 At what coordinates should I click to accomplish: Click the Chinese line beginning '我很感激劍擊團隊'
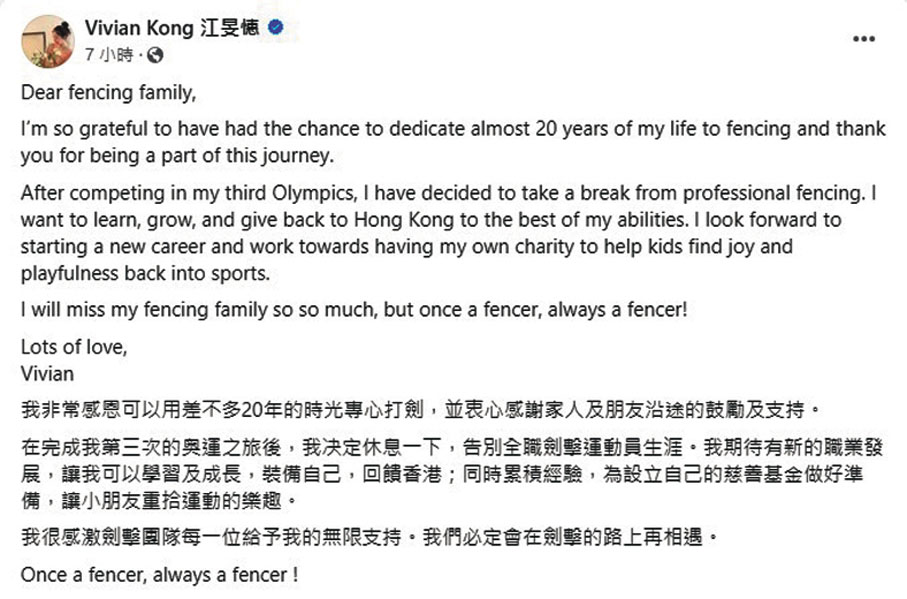371,538
